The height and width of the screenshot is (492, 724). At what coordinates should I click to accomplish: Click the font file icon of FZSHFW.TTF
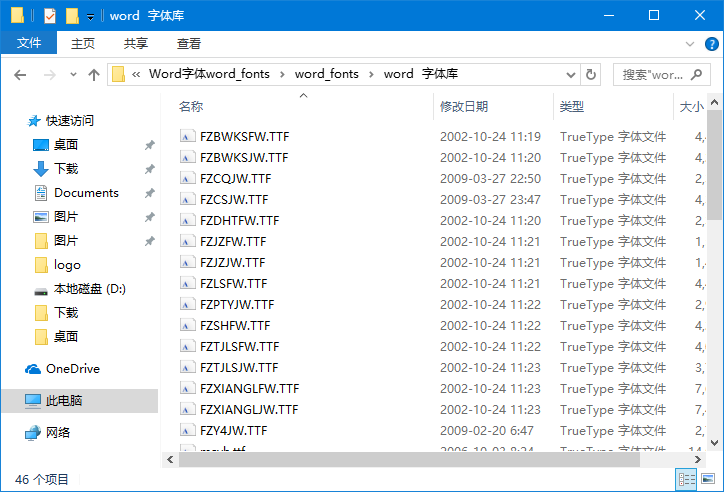click(x=187, y=325)
